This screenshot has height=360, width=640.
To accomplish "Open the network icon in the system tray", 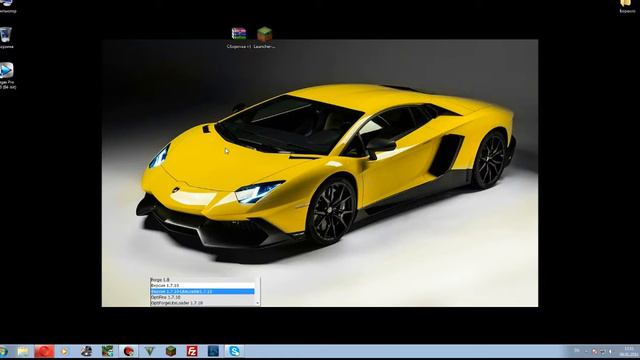I will pyautogui.click(x=603, y=351).
